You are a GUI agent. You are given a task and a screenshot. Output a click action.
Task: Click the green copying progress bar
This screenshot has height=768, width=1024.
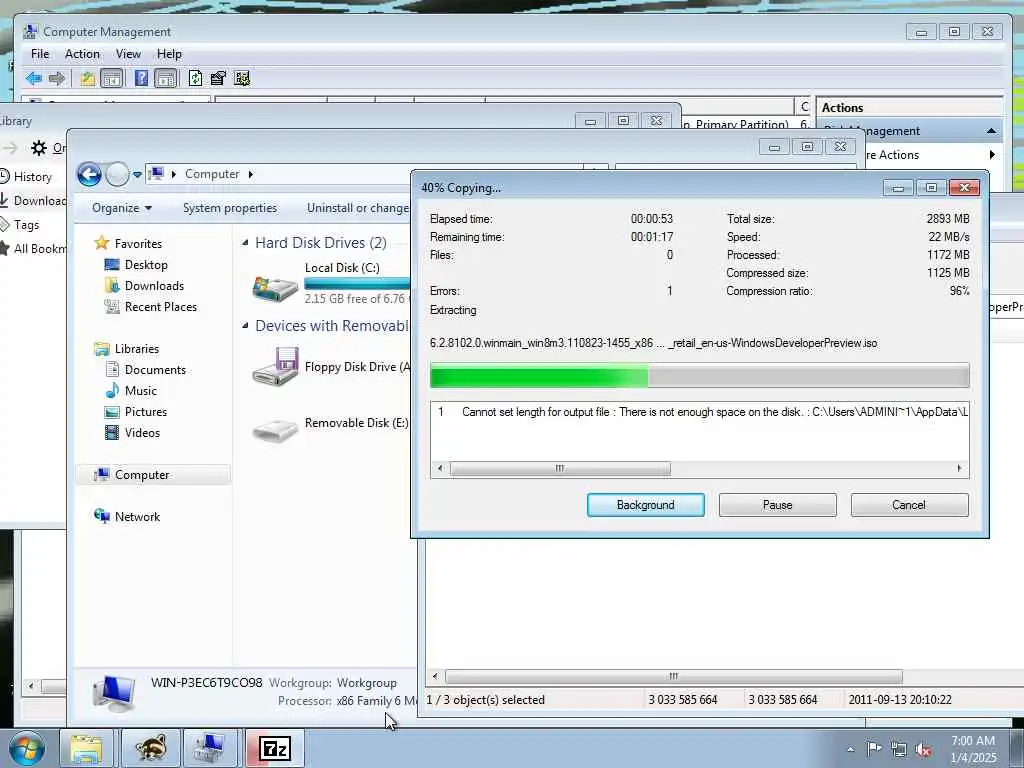tap(699, 376)
